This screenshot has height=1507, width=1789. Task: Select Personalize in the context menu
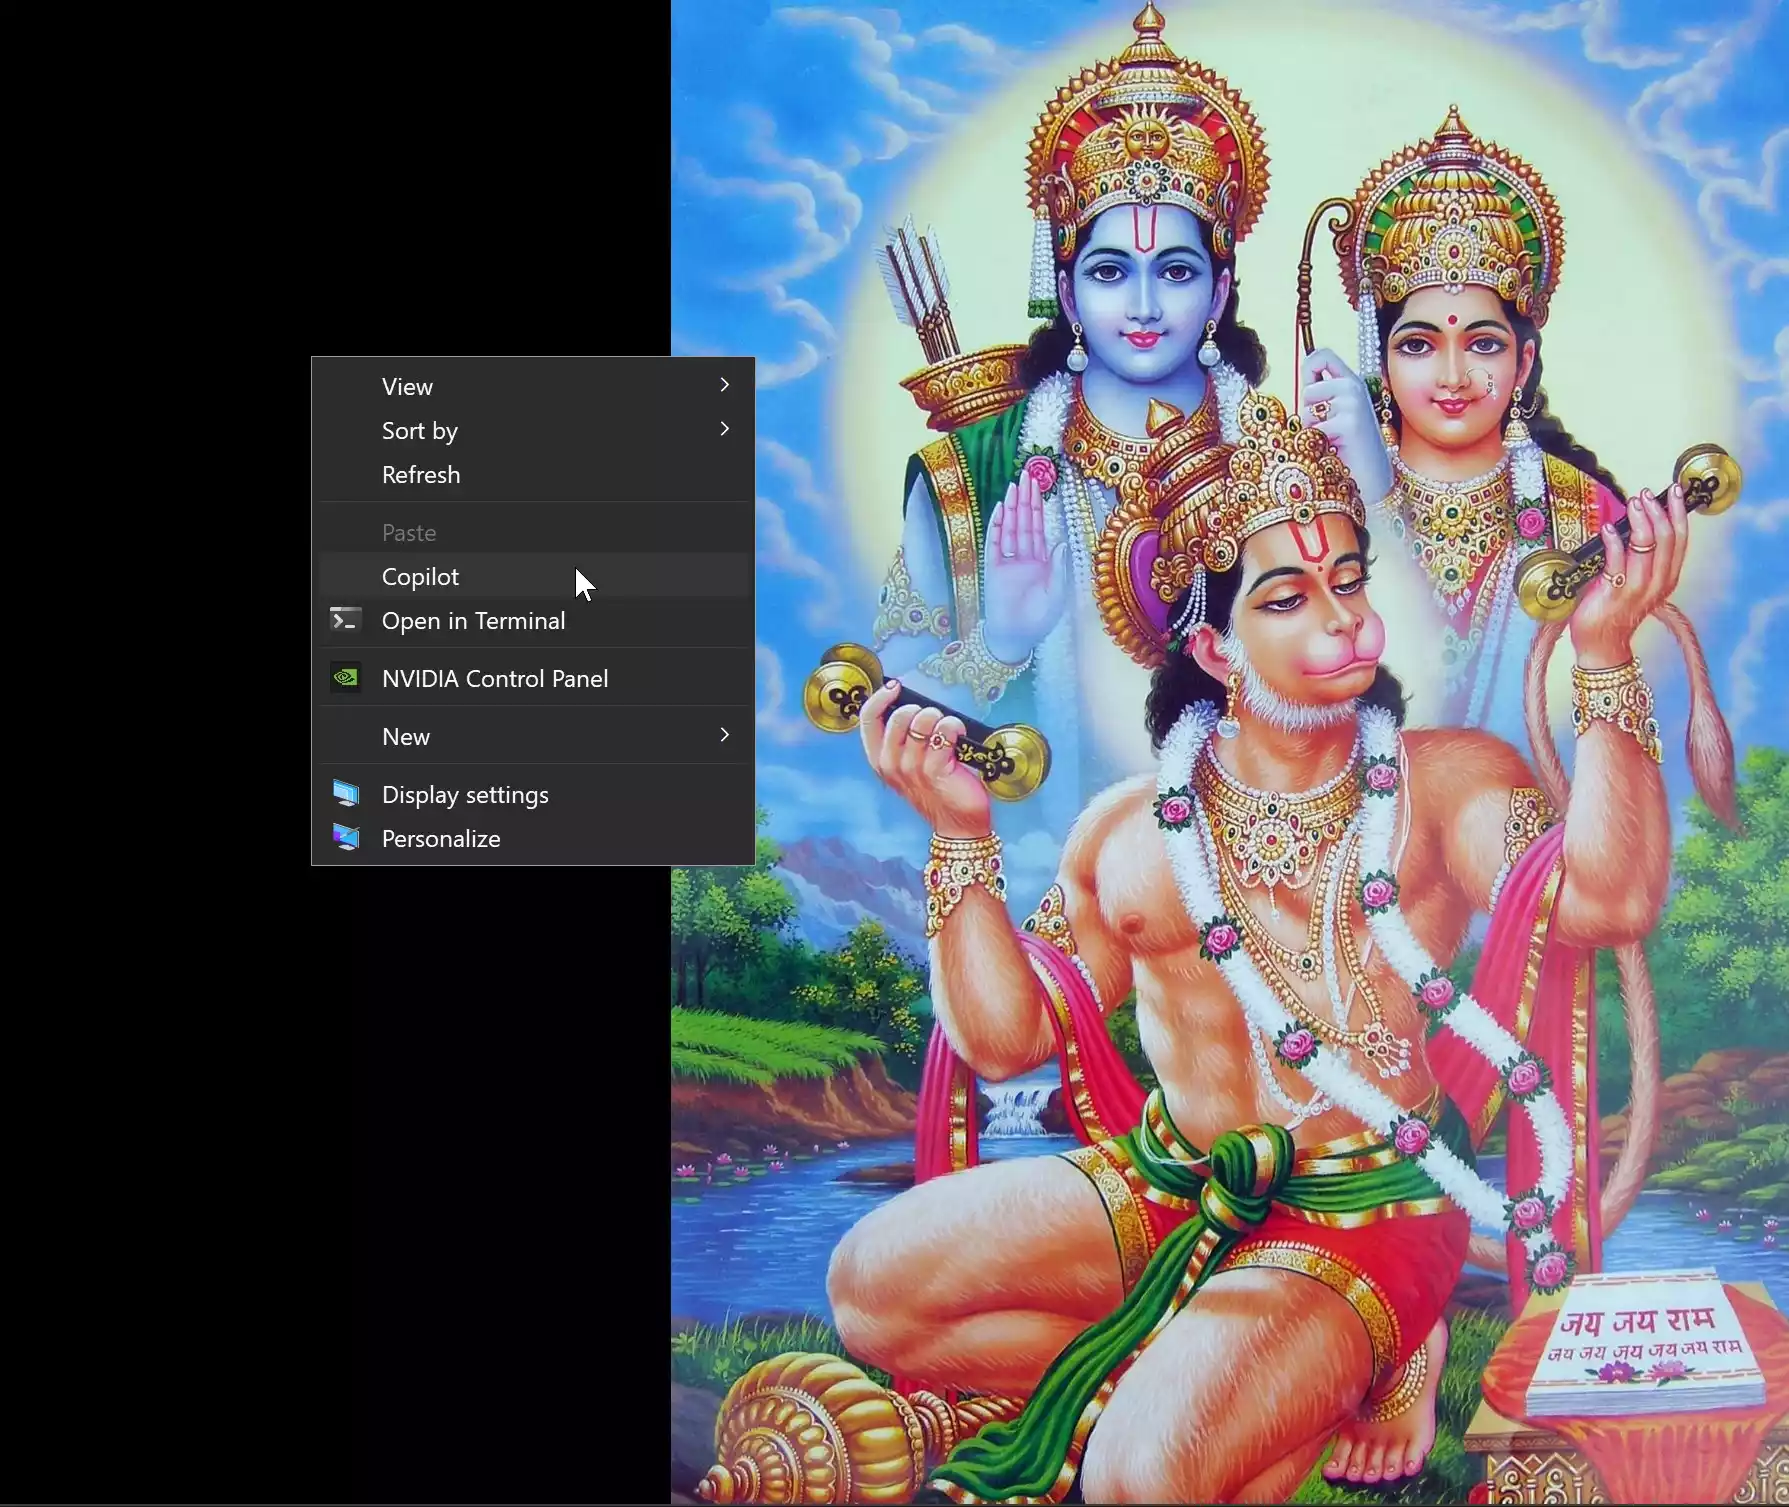click(534, 839)
